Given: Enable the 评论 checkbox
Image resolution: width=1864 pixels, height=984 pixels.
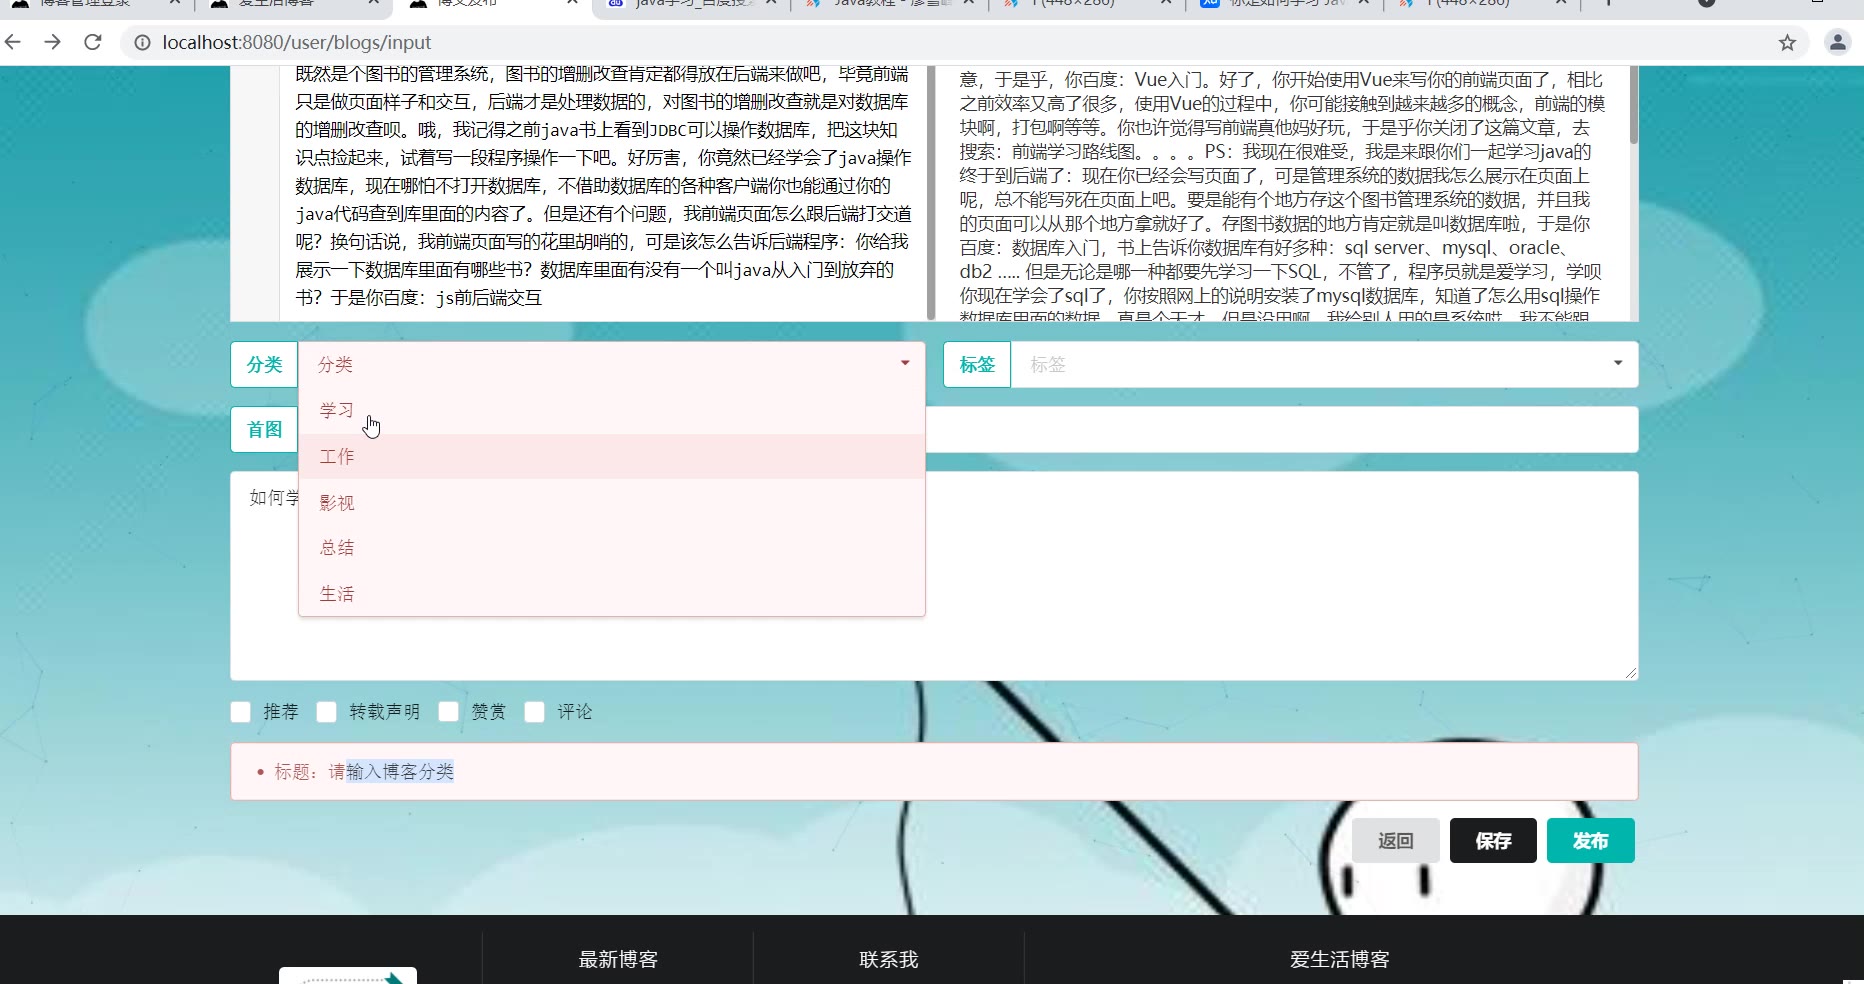Looking at the screenshot, I should click(535, 712).
